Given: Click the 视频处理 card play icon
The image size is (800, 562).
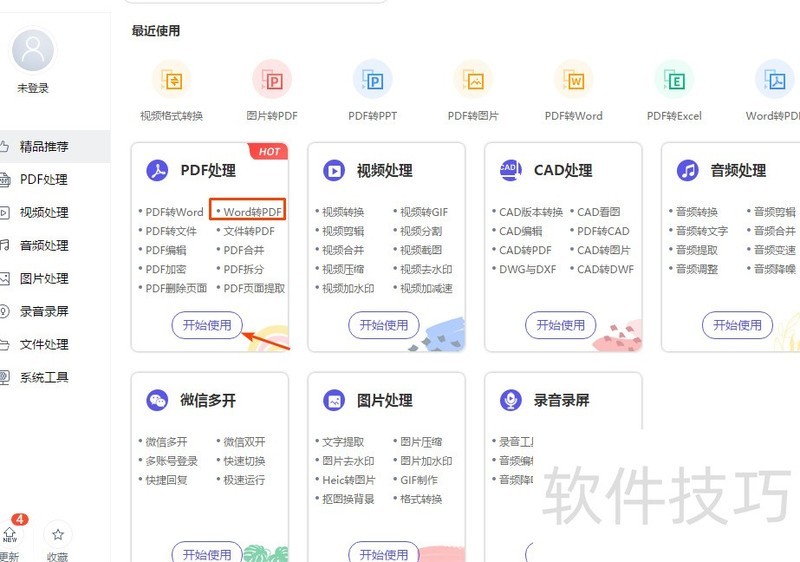Looking at the screenshot, I should [334, 170].
